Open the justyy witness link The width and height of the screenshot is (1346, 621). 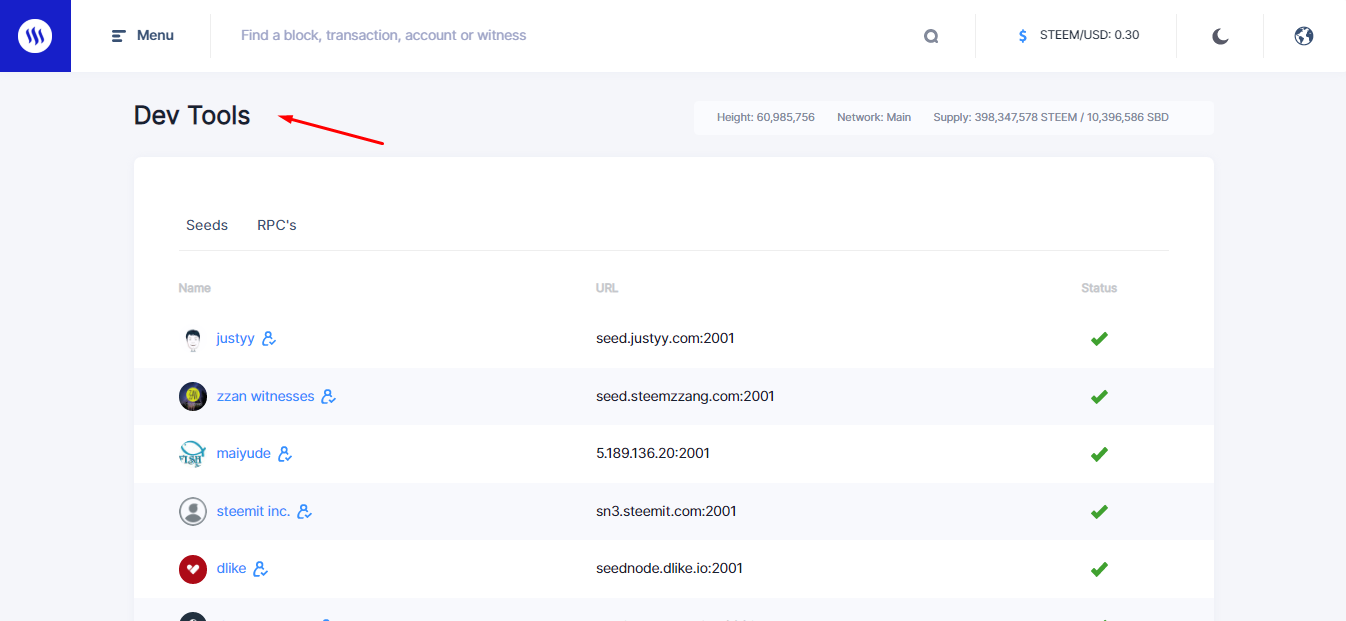[235, 338]
